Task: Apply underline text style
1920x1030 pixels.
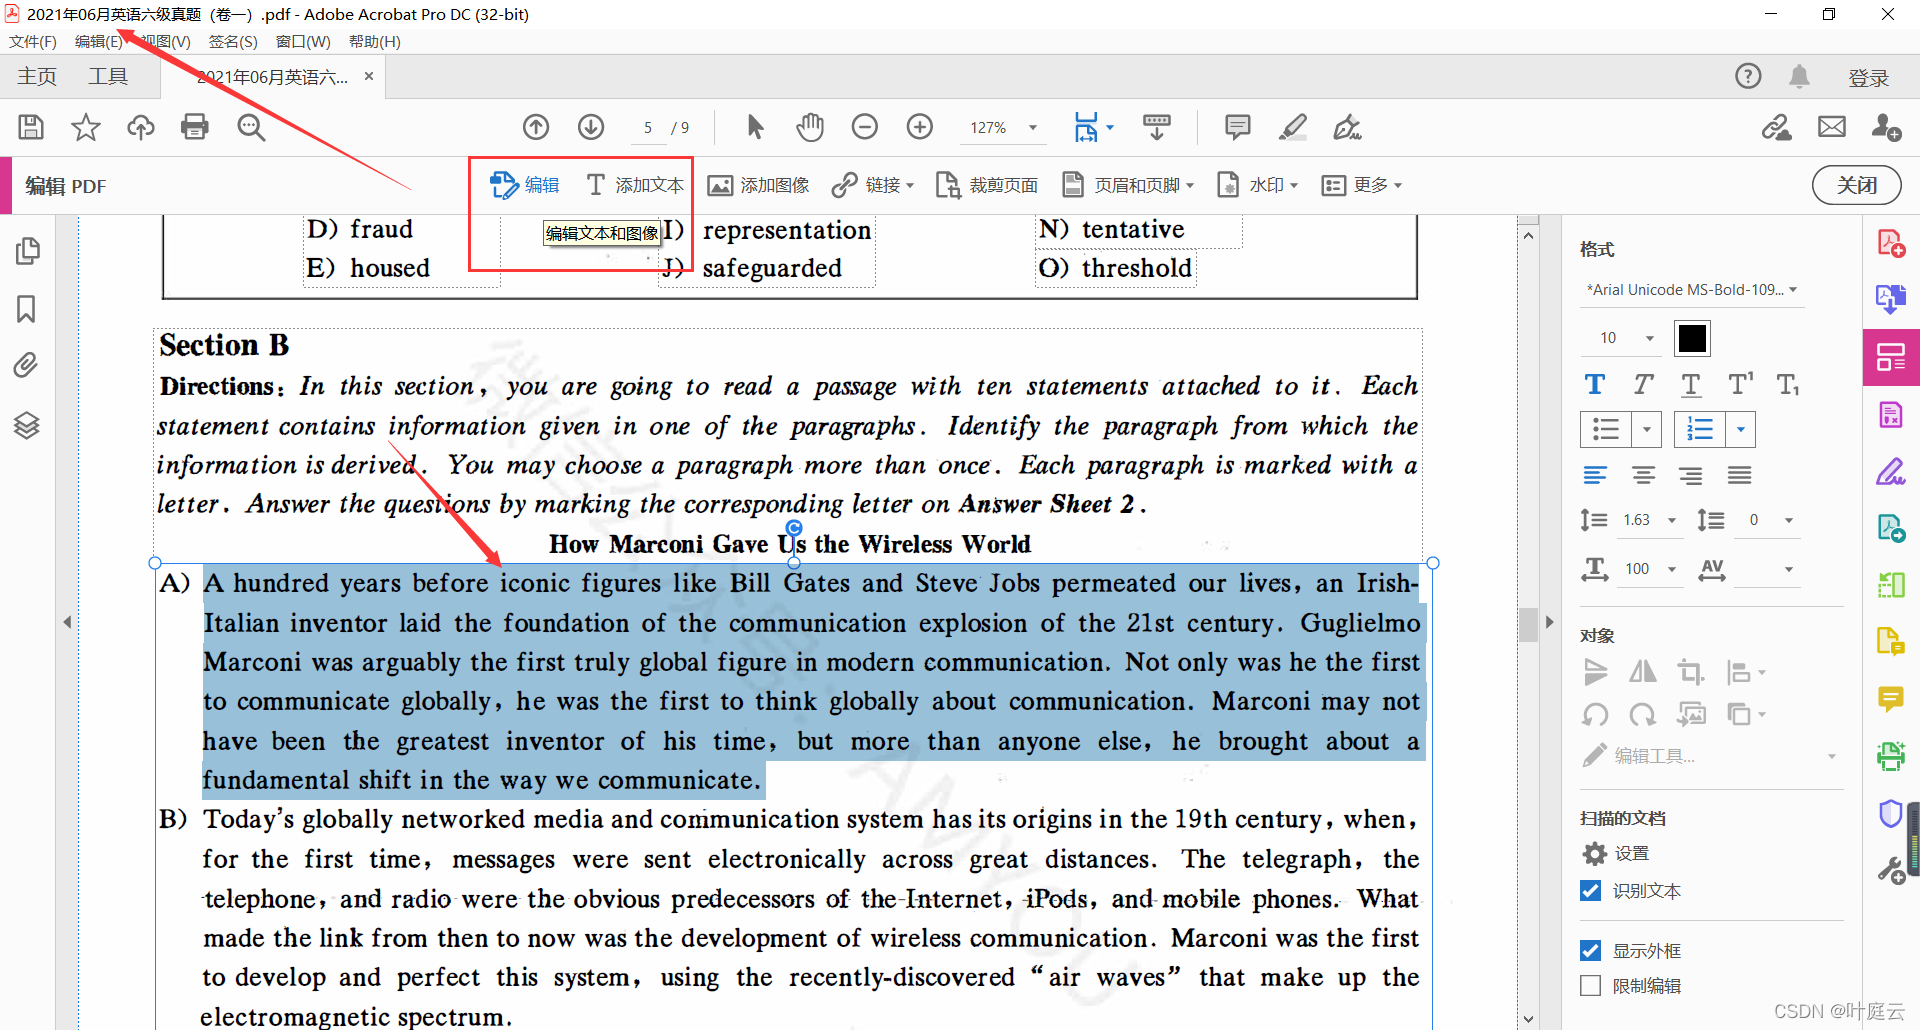Action: pyautogui.click(x=1691, y=385)
